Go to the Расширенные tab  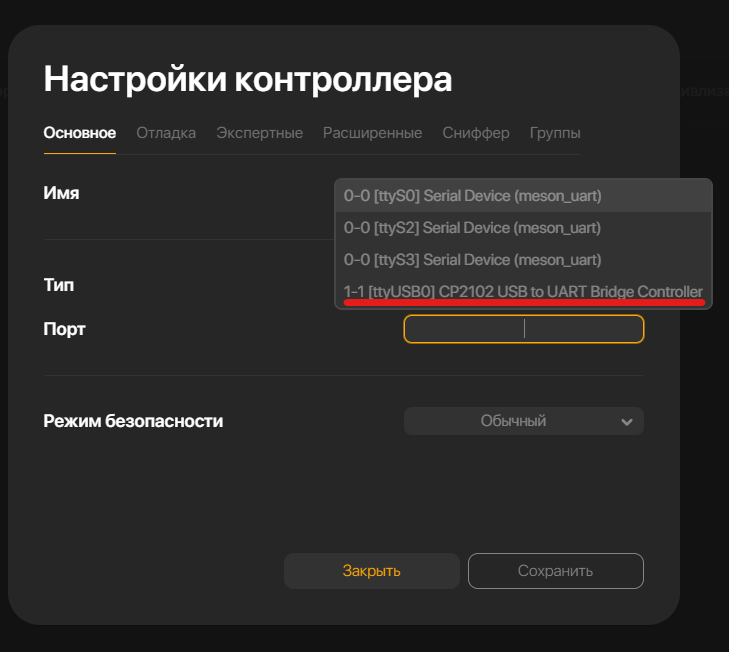(372, 133)
